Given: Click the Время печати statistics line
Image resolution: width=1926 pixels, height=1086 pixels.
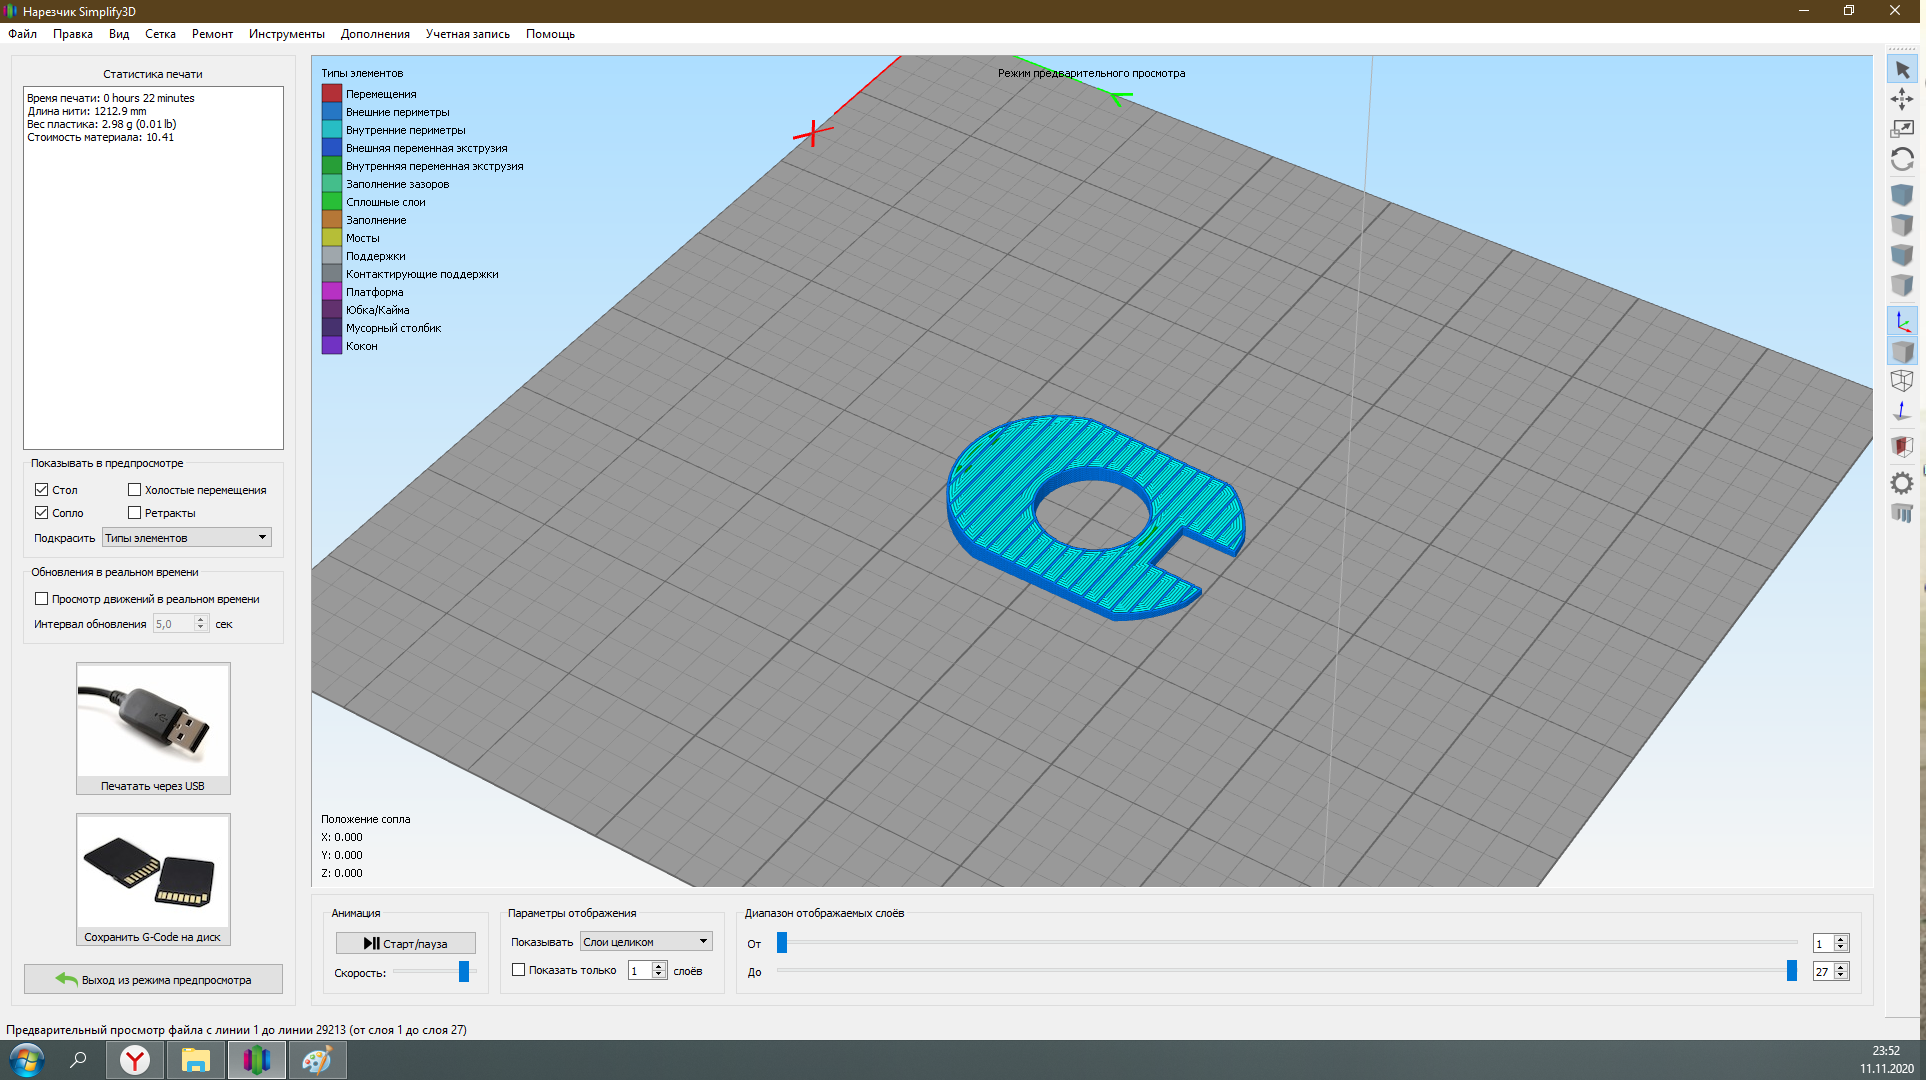Looking at the screenshot, I should coord(111,98).
